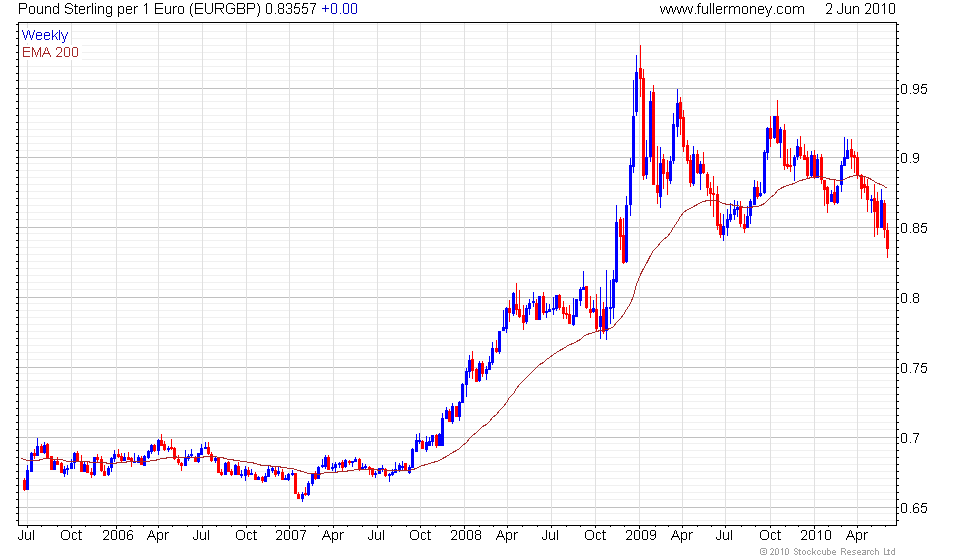
Task: Click the chart title 'Pound Sterling per 1 Euro (EURGBP)'
Action: pyautogui.click(x=139, y=9)
